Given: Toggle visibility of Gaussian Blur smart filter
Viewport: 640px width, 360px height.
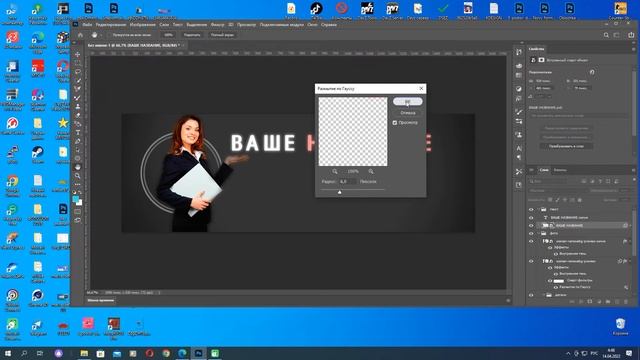Looking at the screenshot, I should click(556, 287).
